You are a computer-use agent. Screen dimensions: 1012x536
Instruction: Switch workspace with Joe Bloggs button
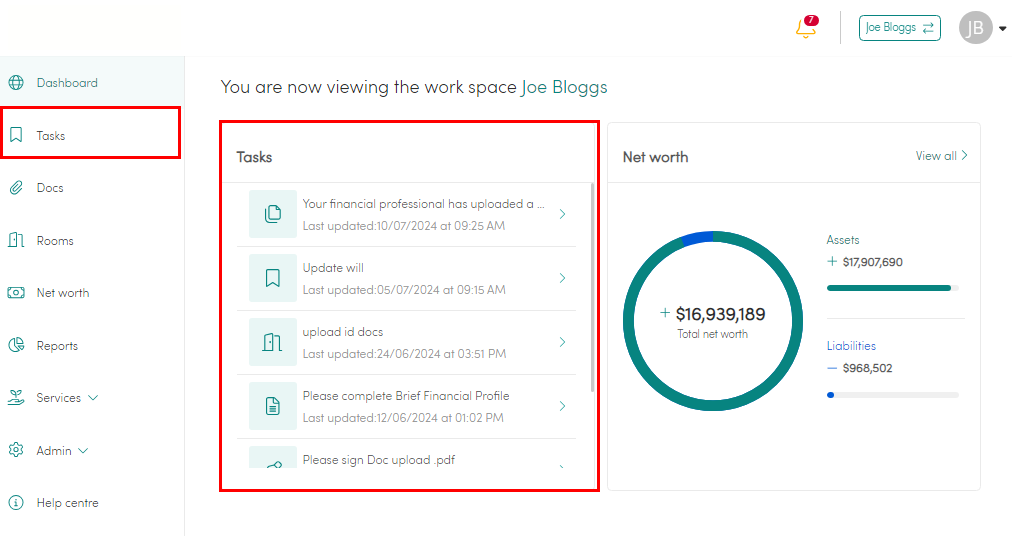pos(900,28)
